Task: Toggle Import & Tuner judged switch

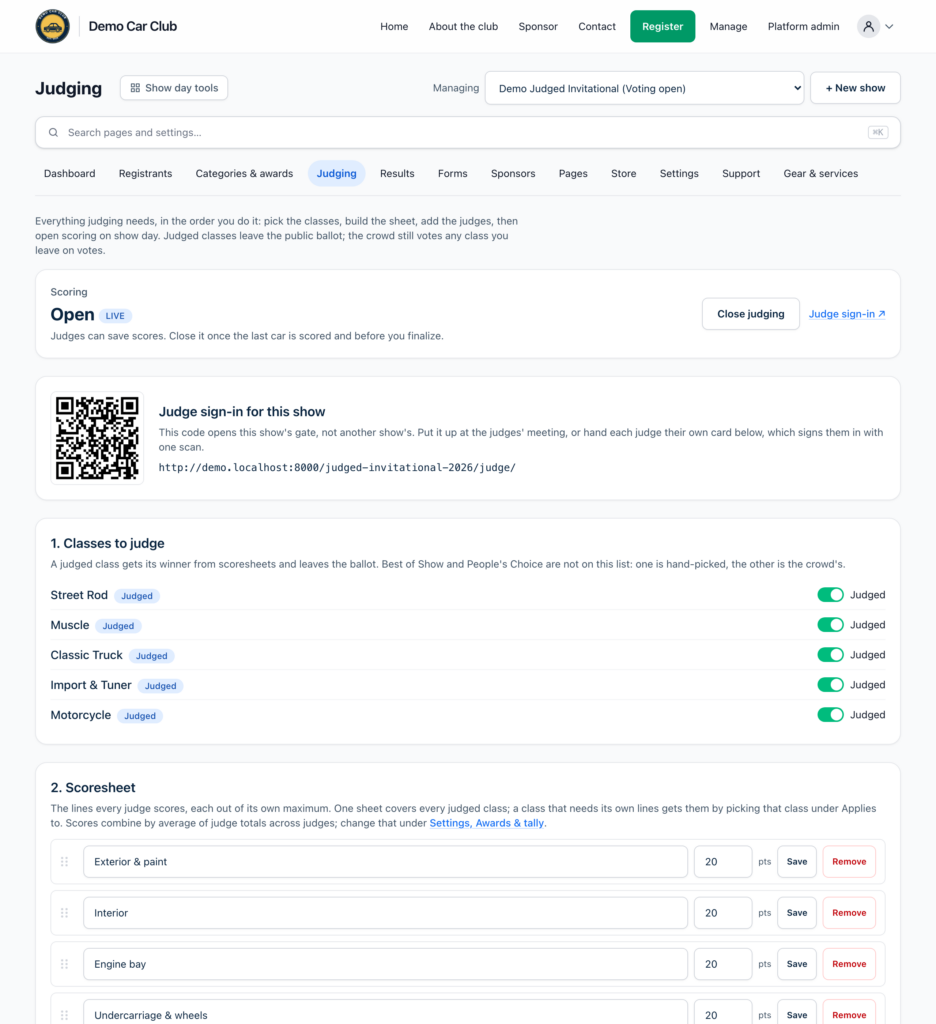Action: [830, 685]
